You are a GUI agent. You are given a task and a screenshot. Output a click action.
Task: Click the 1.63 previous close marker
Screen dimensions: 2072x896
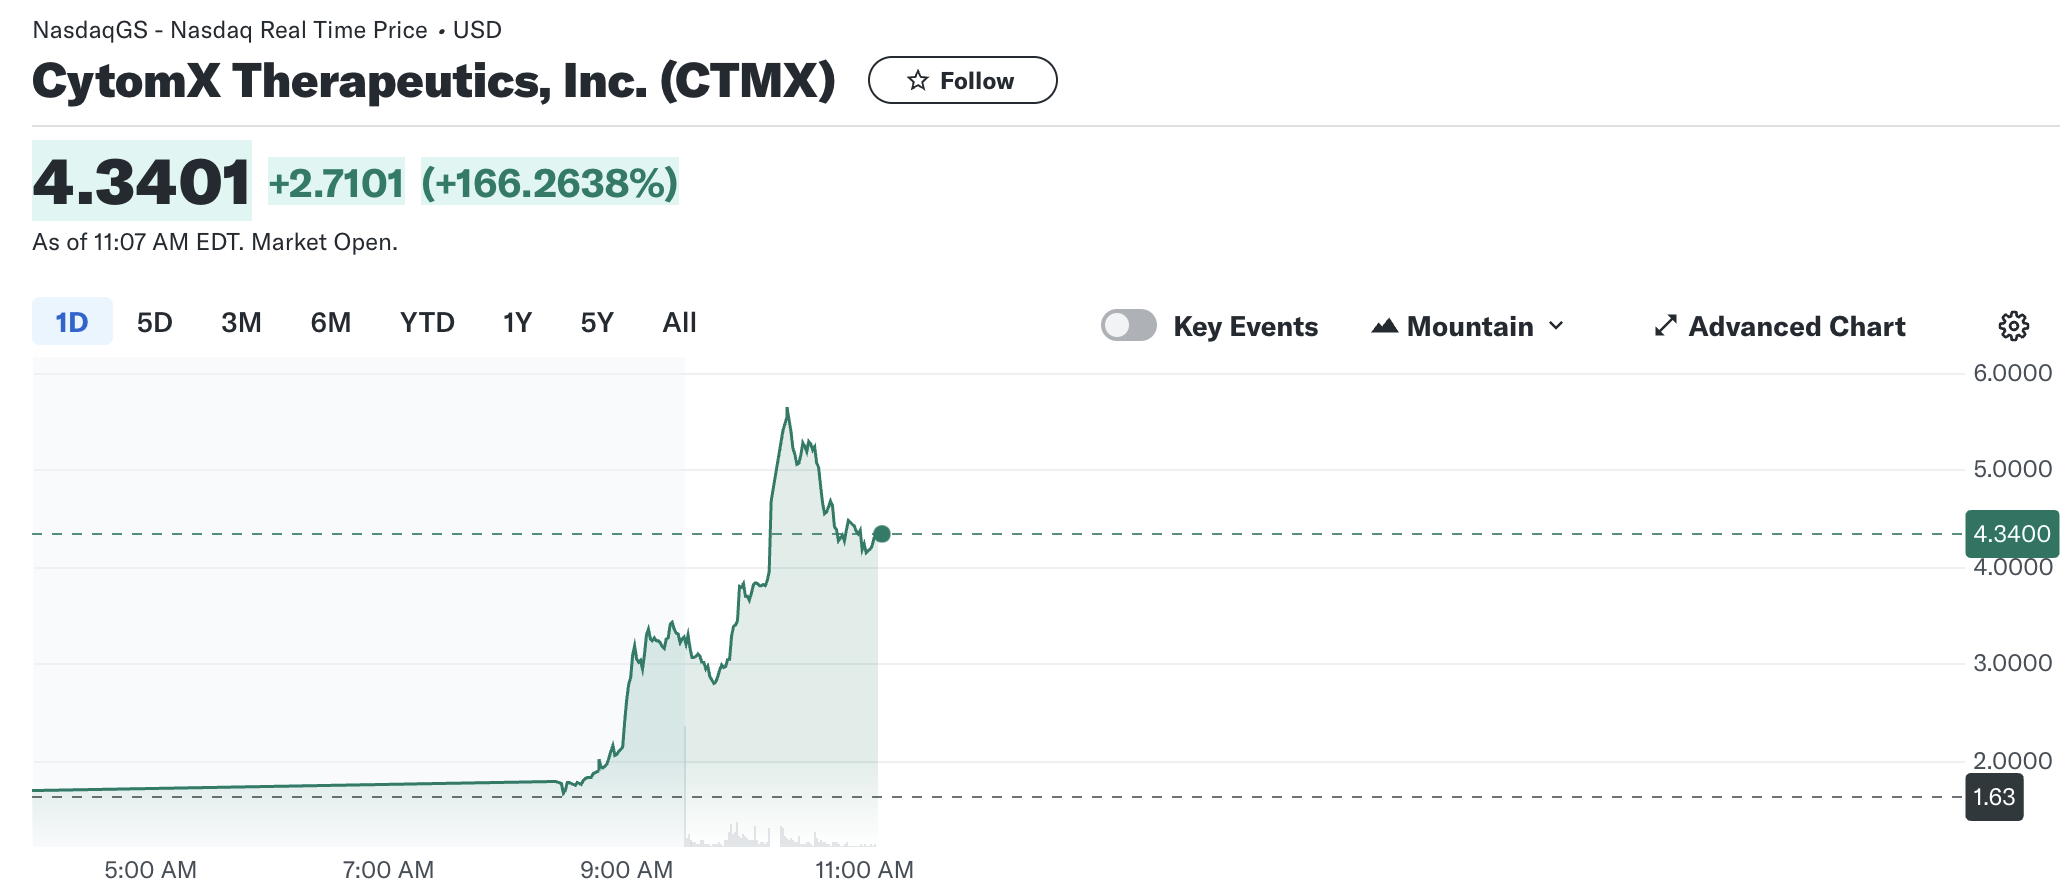(1994, 797)
